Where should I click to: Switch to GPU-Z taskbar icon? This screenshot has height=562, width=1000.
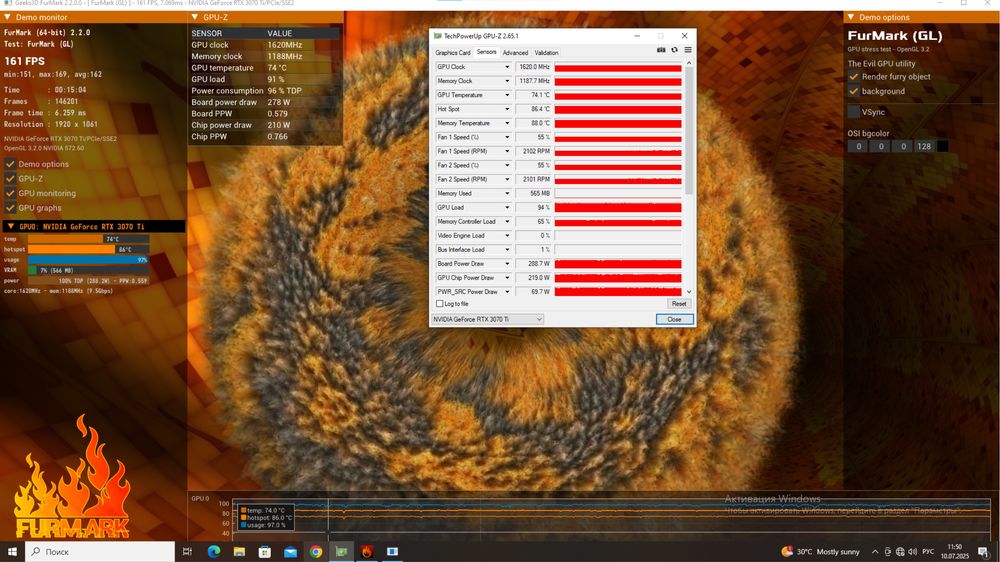coord(341,551)
